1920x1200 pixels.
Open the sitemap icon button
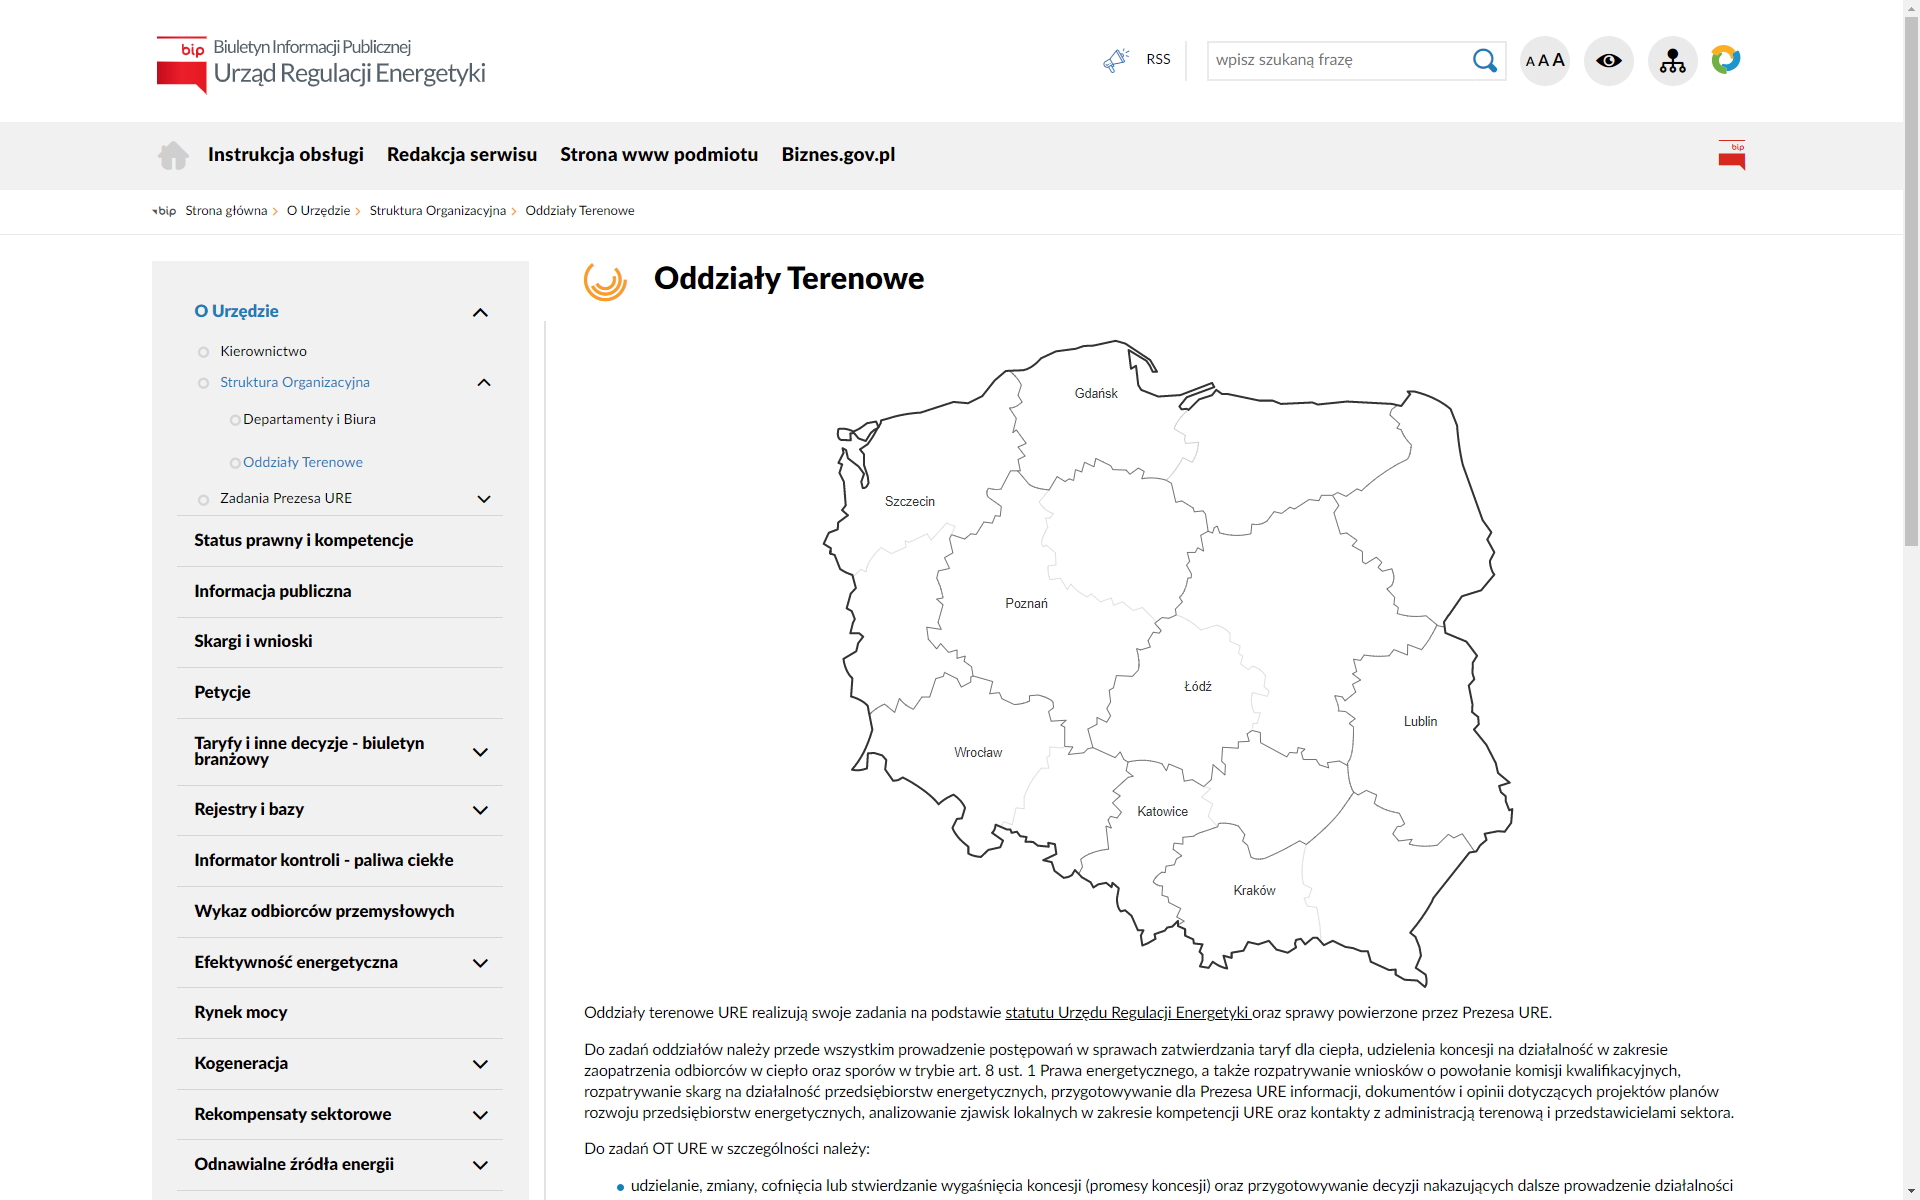pos(1672,61)
